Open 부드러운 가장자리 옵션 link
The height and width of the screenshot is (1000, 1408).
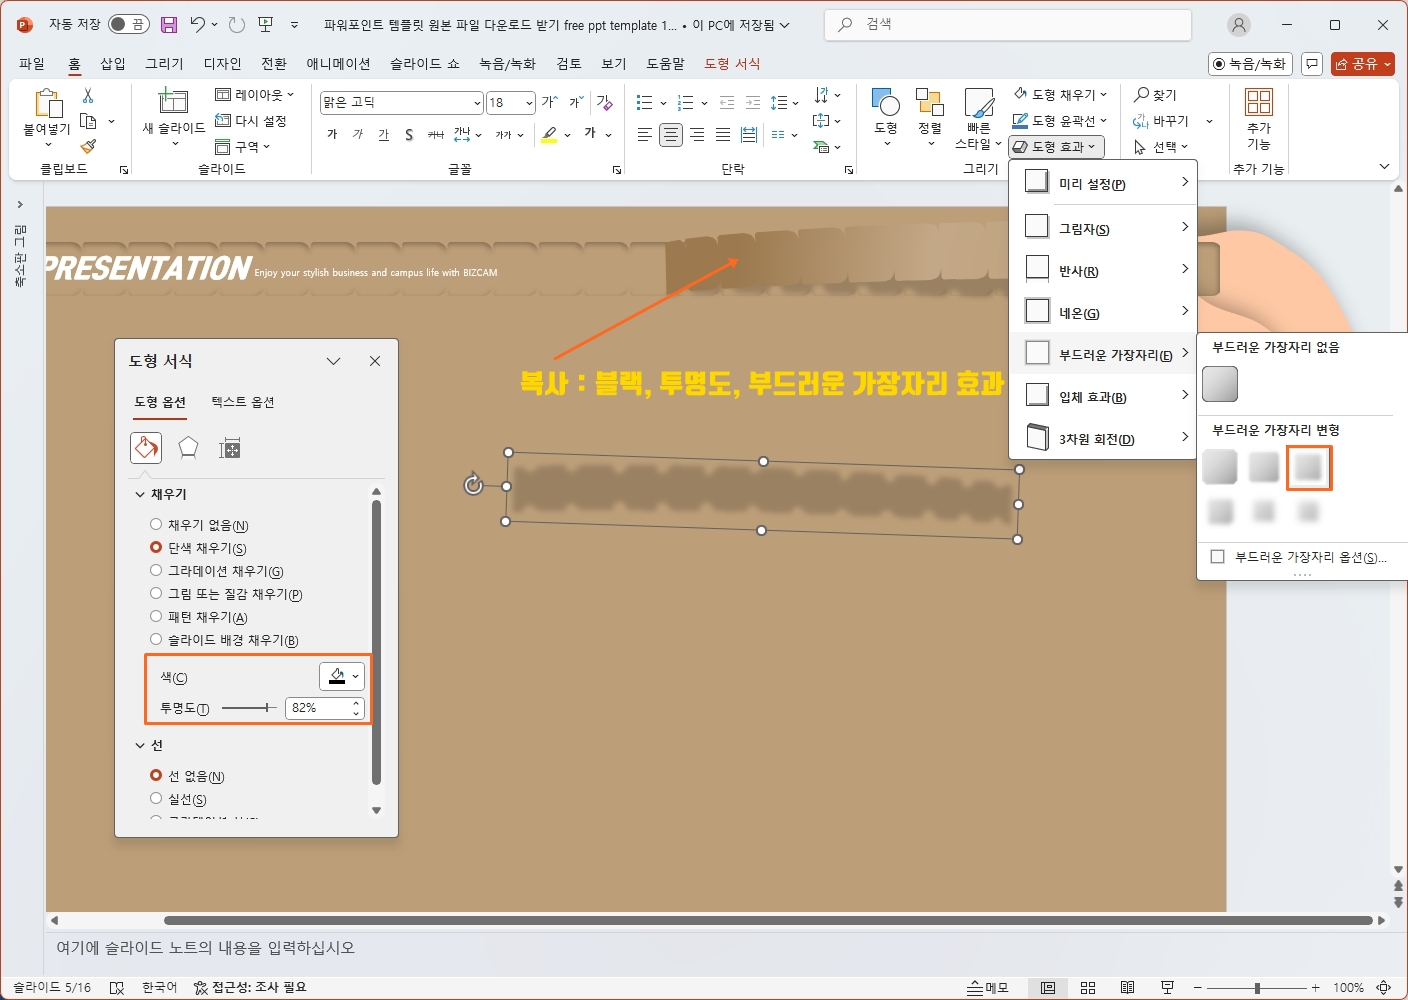click(x=1301, y=557)
